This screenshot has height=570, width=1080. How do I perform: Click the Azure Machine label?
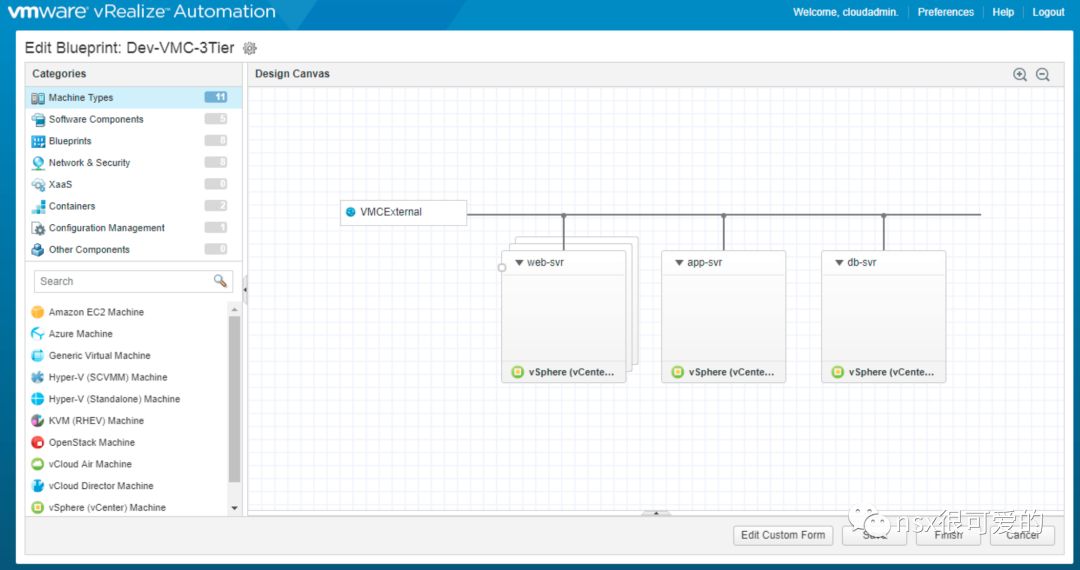coord(81,334)
